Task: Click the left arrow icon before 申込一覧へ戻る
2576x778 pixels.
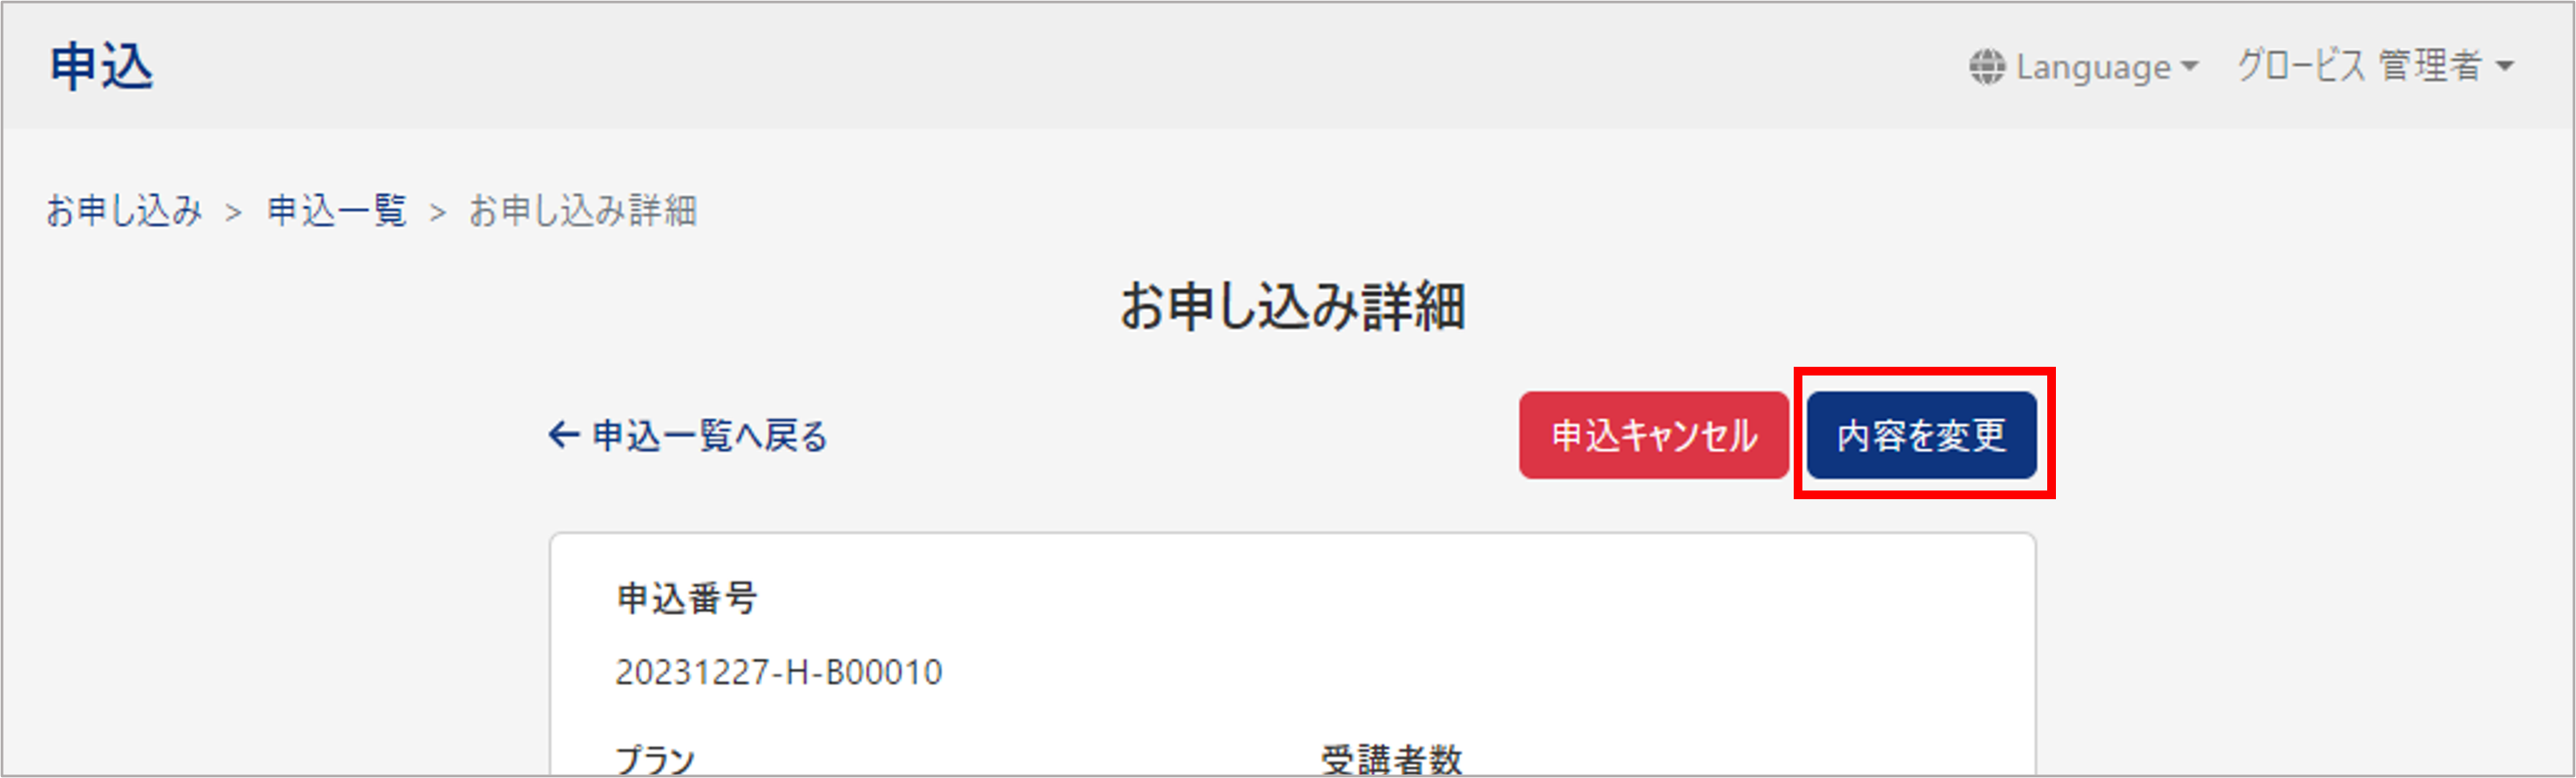Action: coord(564,435)
